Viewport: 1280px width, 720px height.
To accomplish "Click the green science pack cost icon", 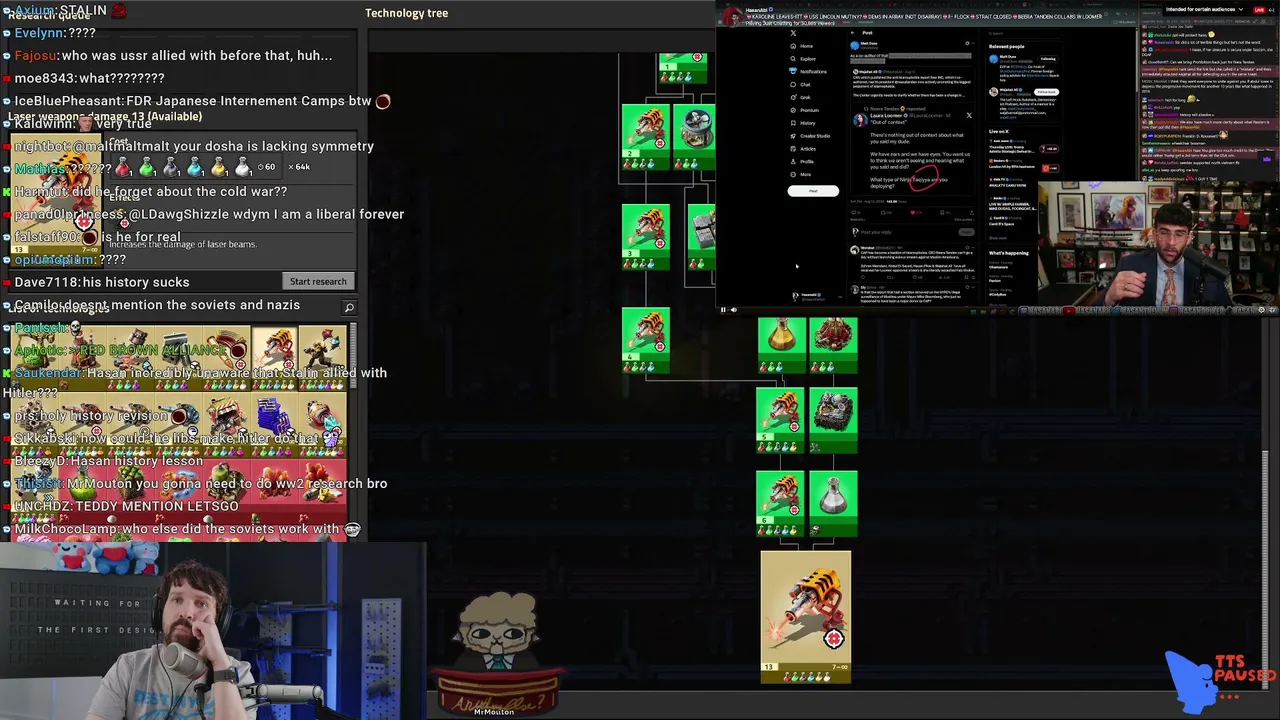I will coord(147,167).
